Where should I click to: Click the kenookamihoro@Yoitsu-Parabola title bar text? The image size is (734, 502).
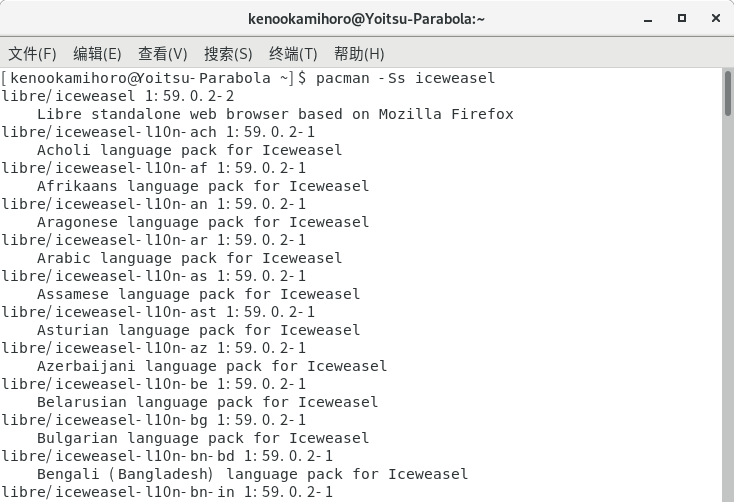click(x=366, y=18)
